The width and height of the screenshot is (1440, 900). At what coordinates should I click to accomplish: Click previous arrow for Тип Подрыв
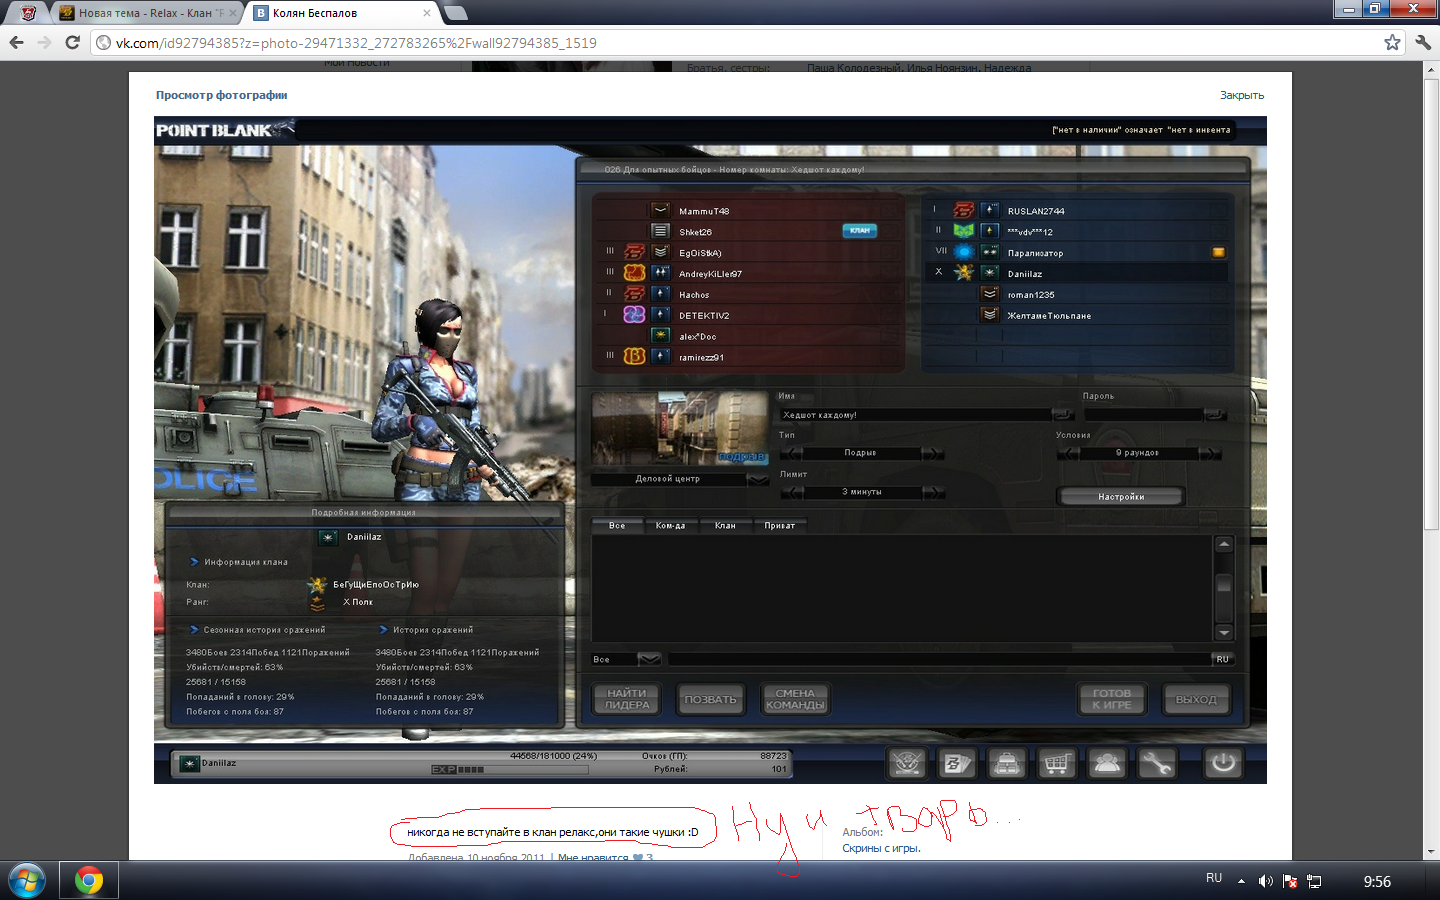coord(791,453)
